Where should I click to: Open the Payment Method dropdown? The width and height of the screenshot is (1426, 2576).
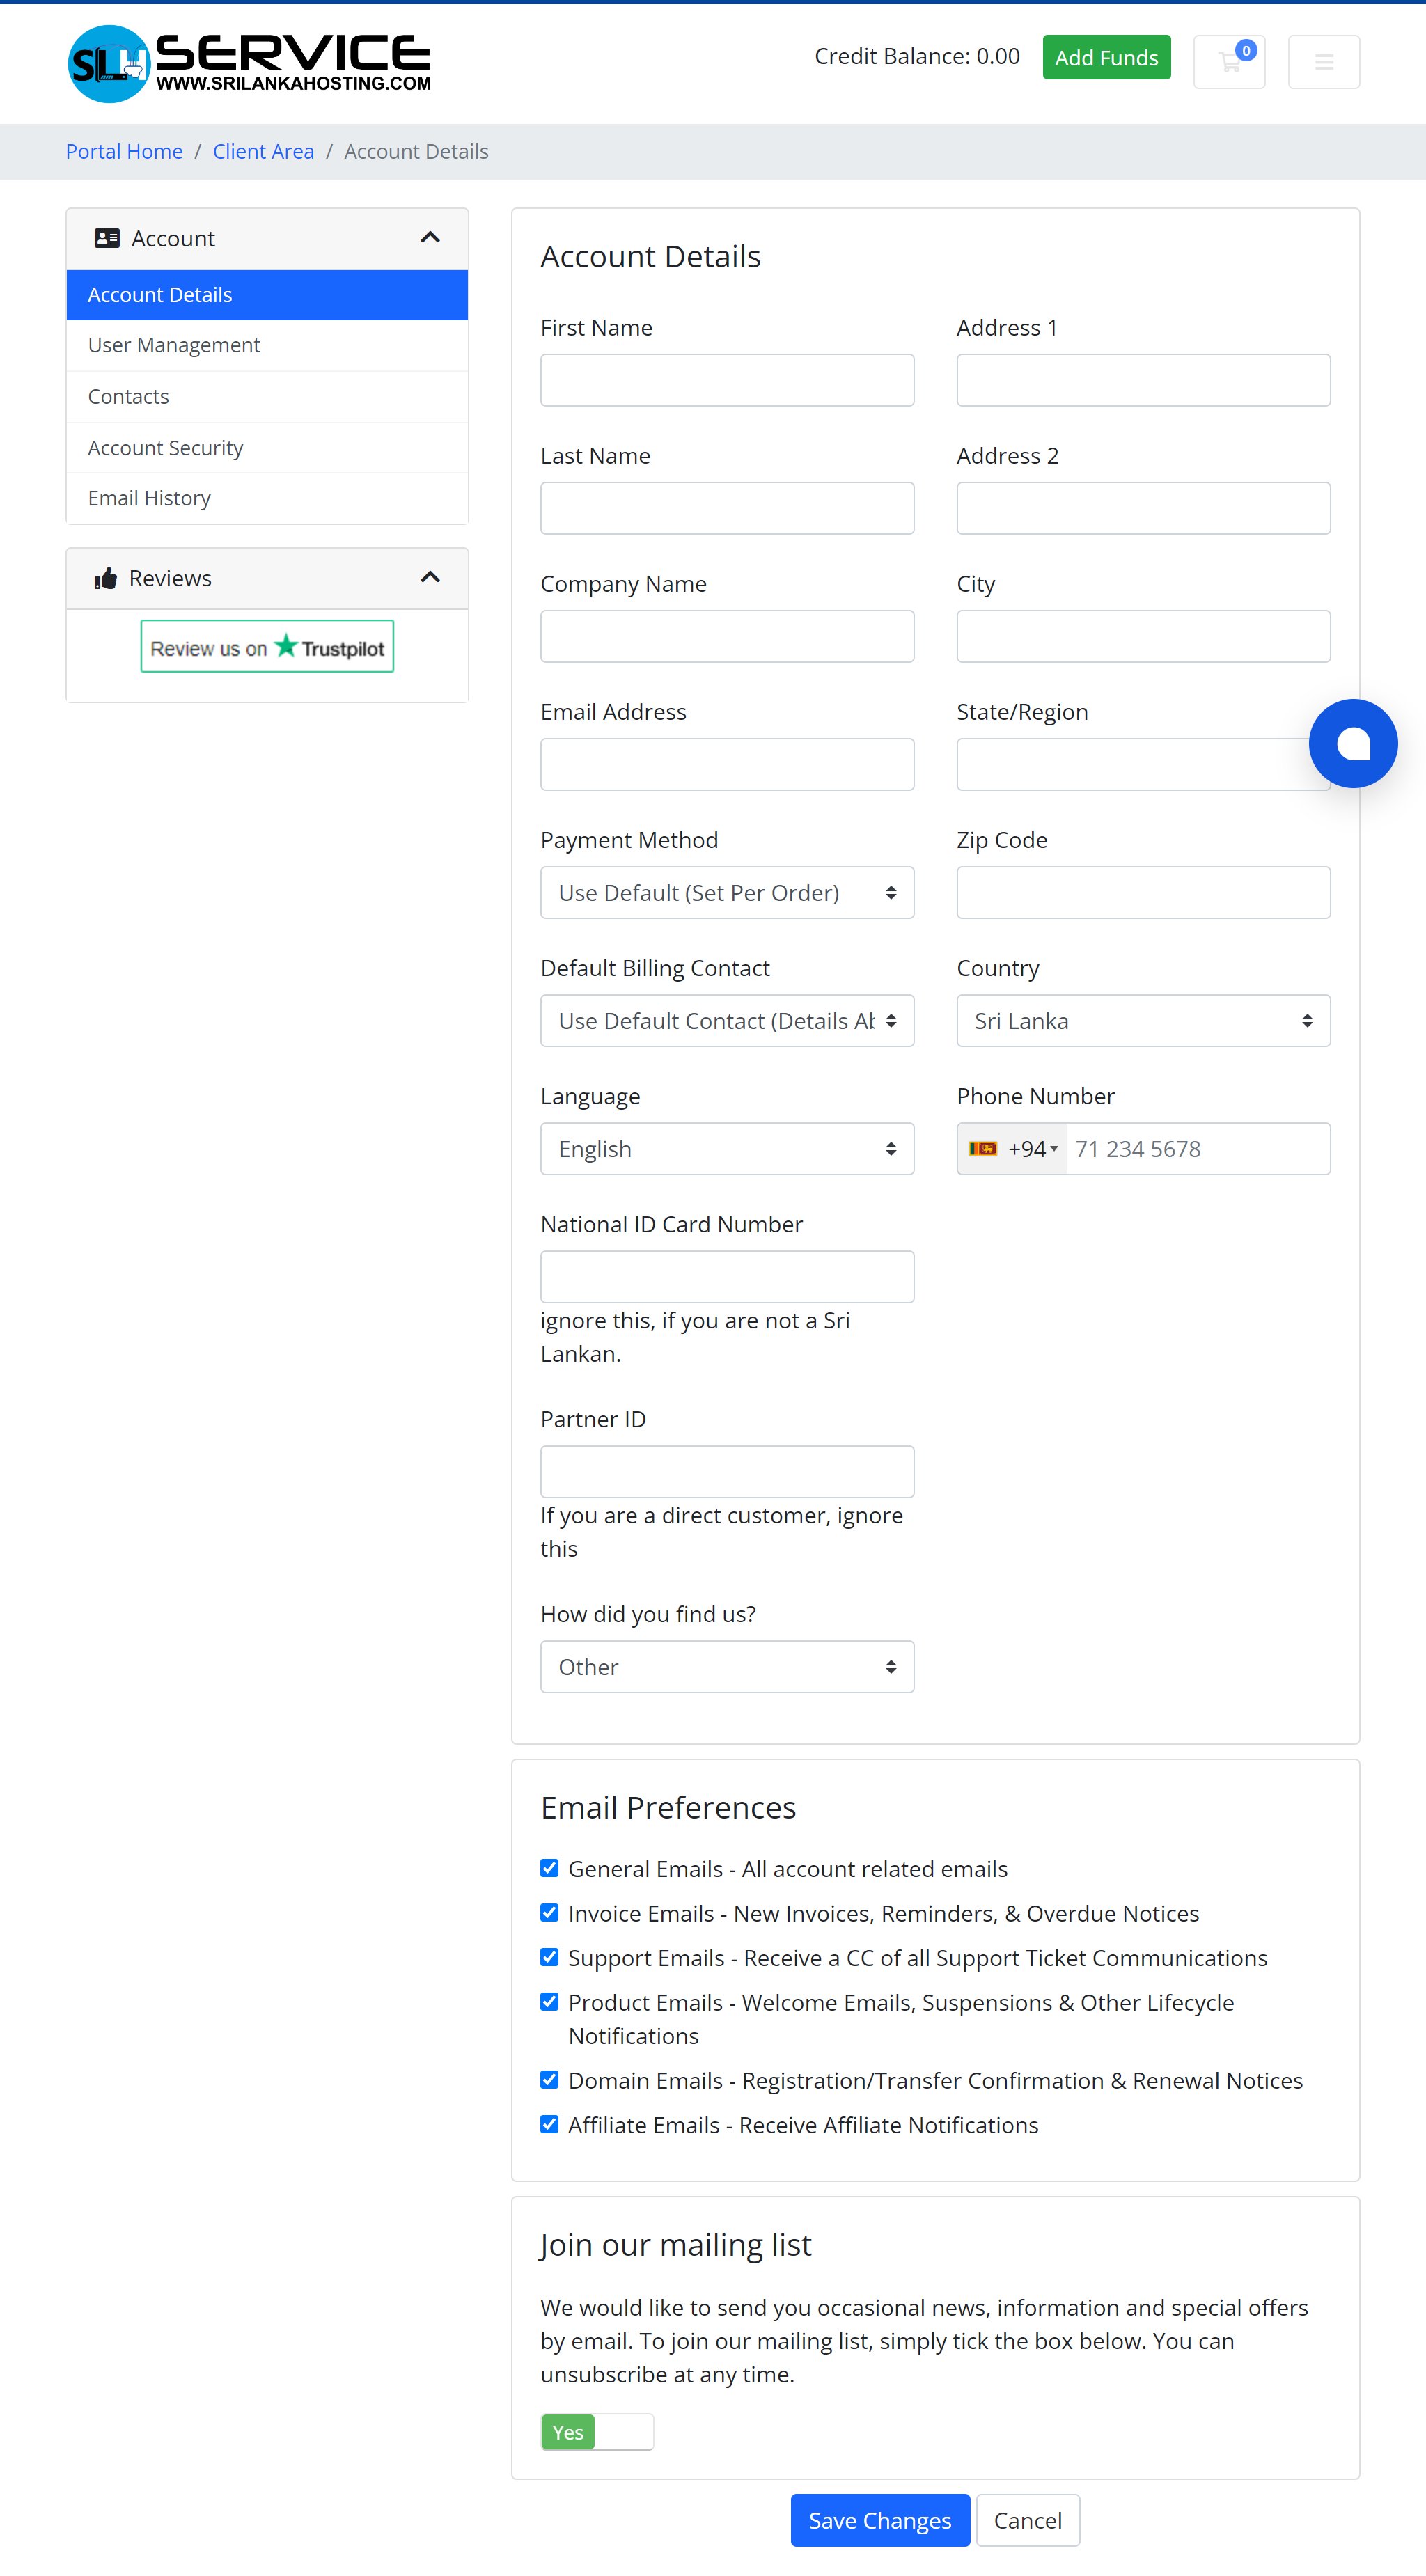coord(727,893)
